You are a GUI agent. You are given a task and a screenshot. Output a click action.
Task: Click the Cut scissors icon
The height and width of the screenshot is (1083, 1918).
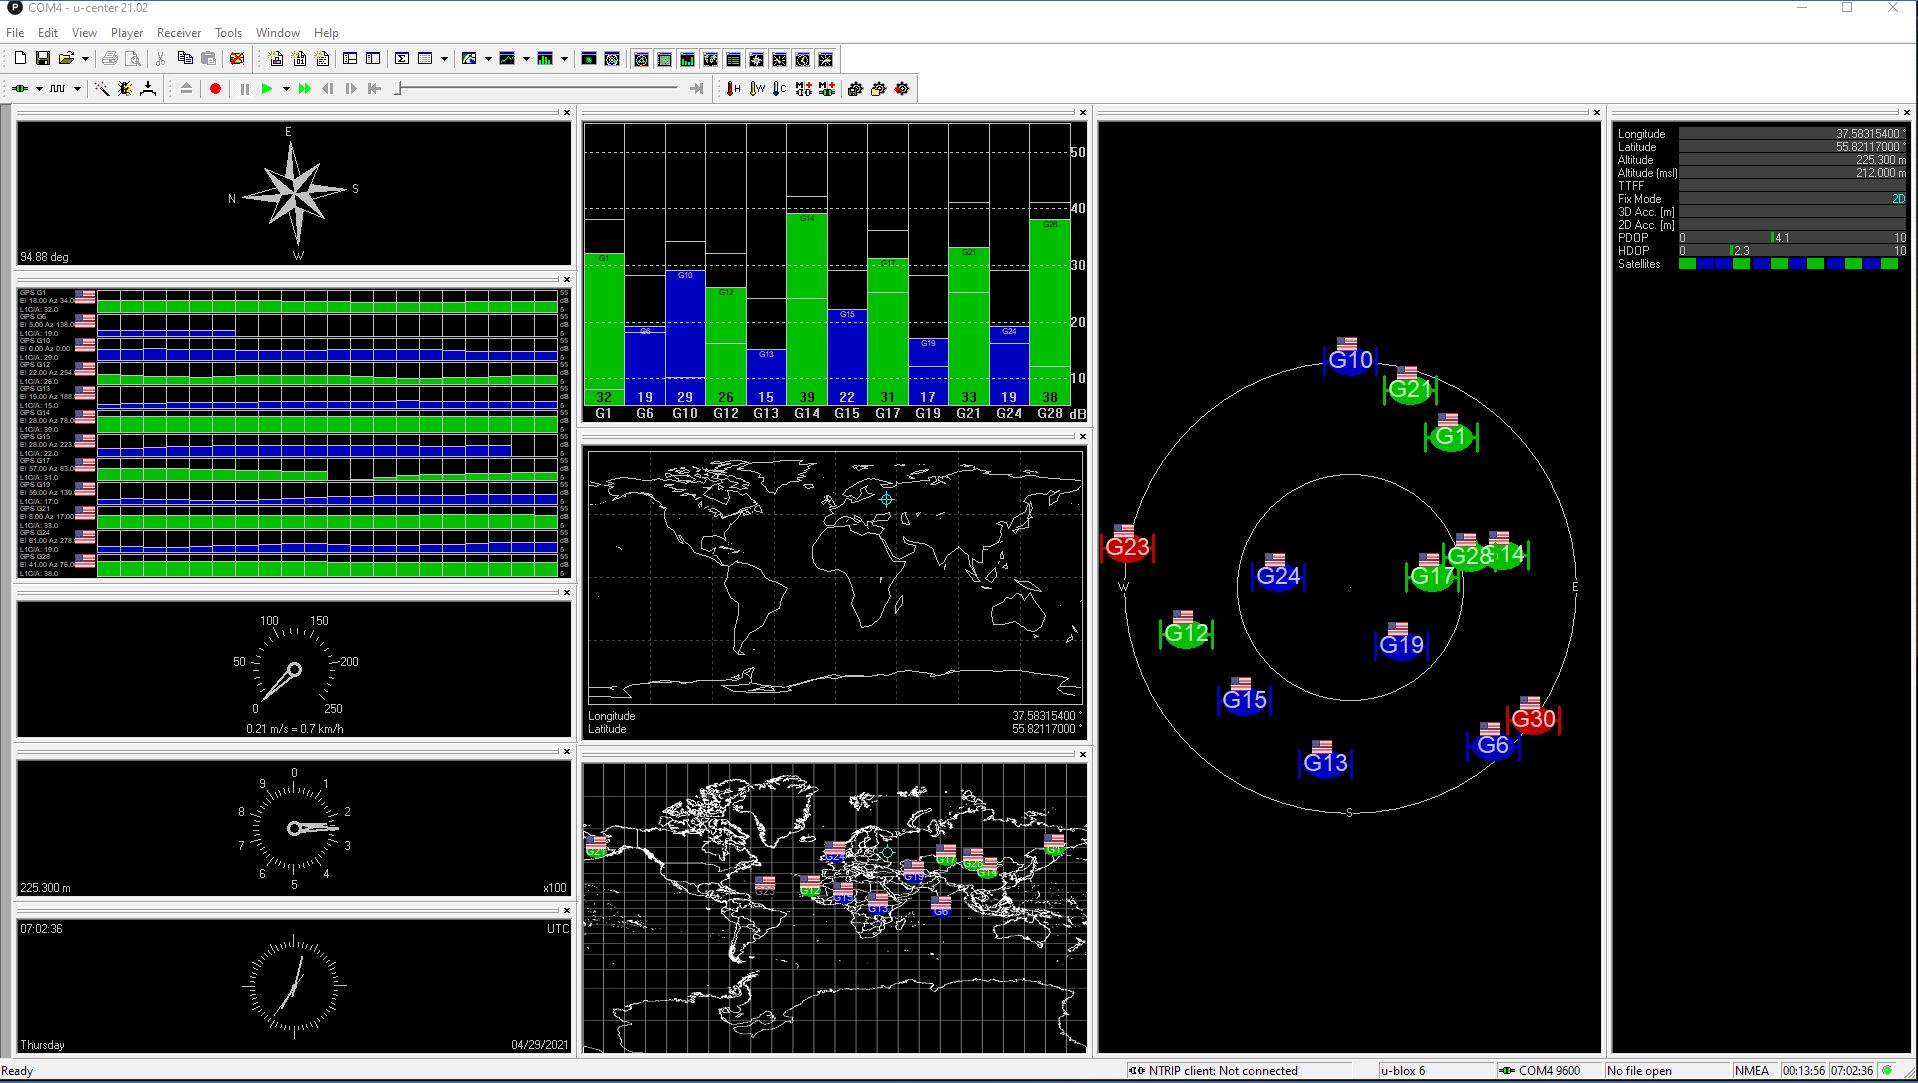coord(160,59)
